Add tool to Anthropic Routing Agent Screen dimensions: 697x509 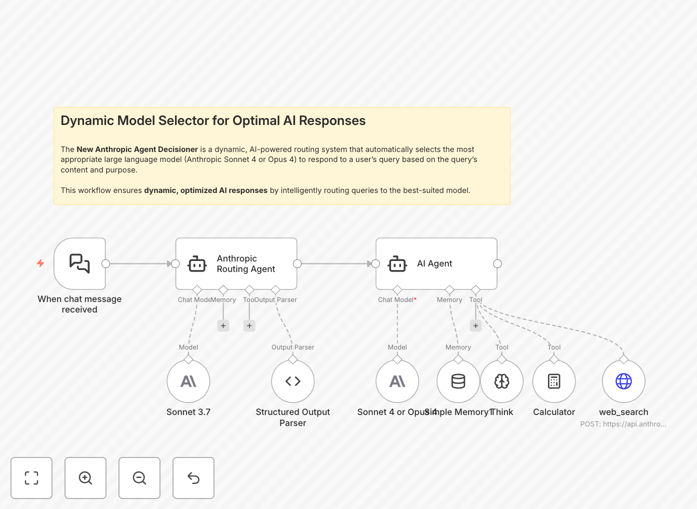pos(249,326)
